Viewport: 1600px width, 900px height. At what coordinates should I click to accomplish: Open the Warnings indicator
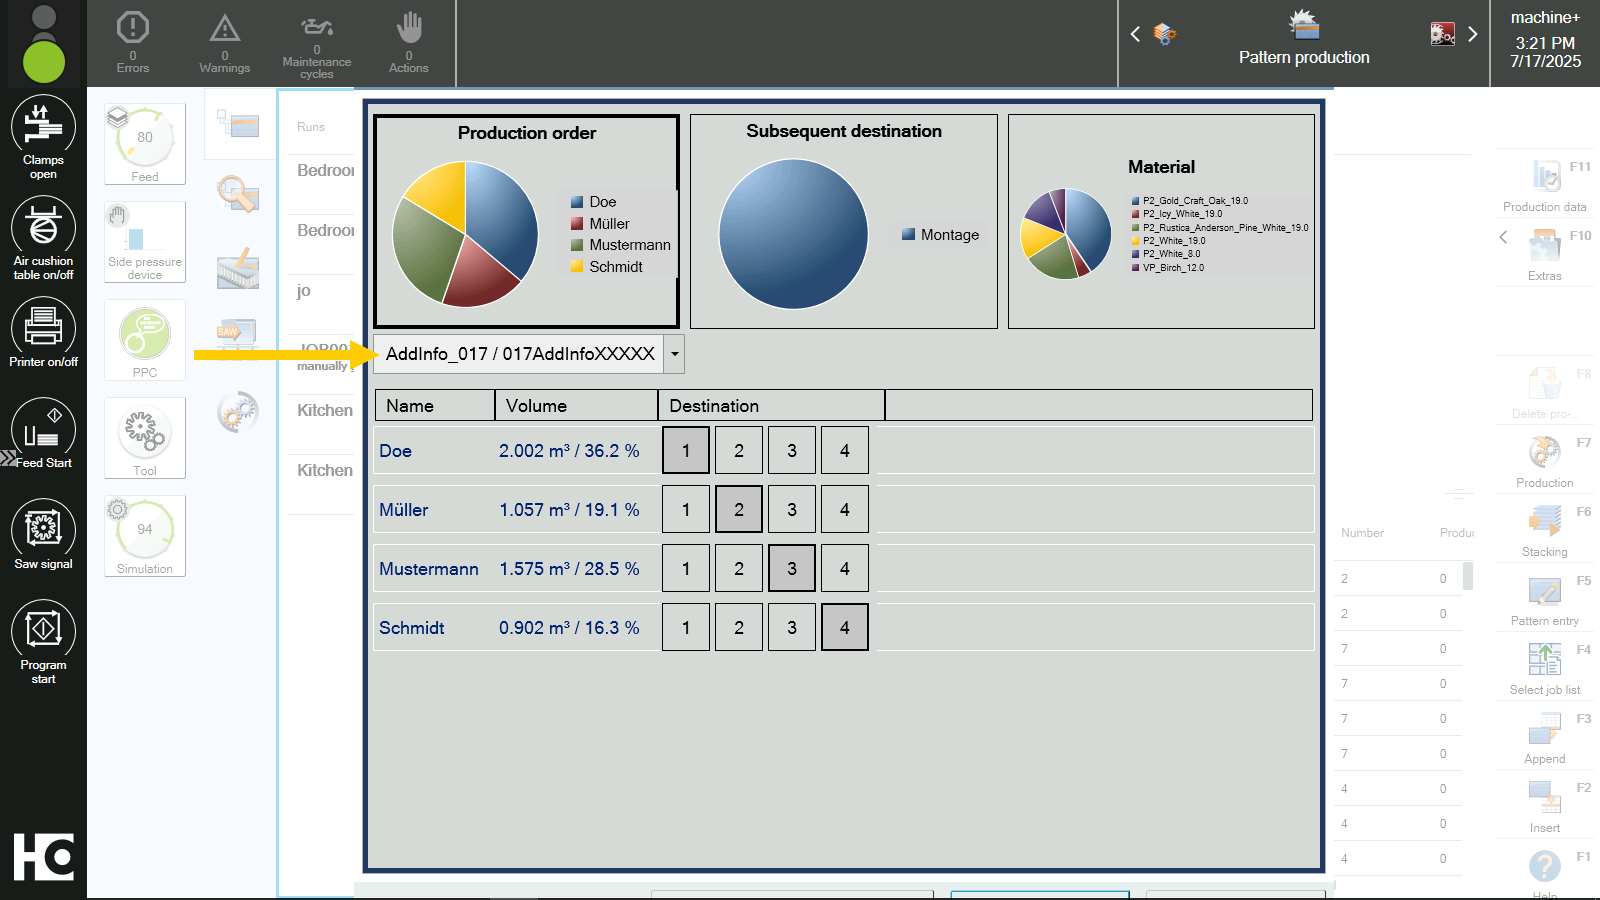click(225, 43)
